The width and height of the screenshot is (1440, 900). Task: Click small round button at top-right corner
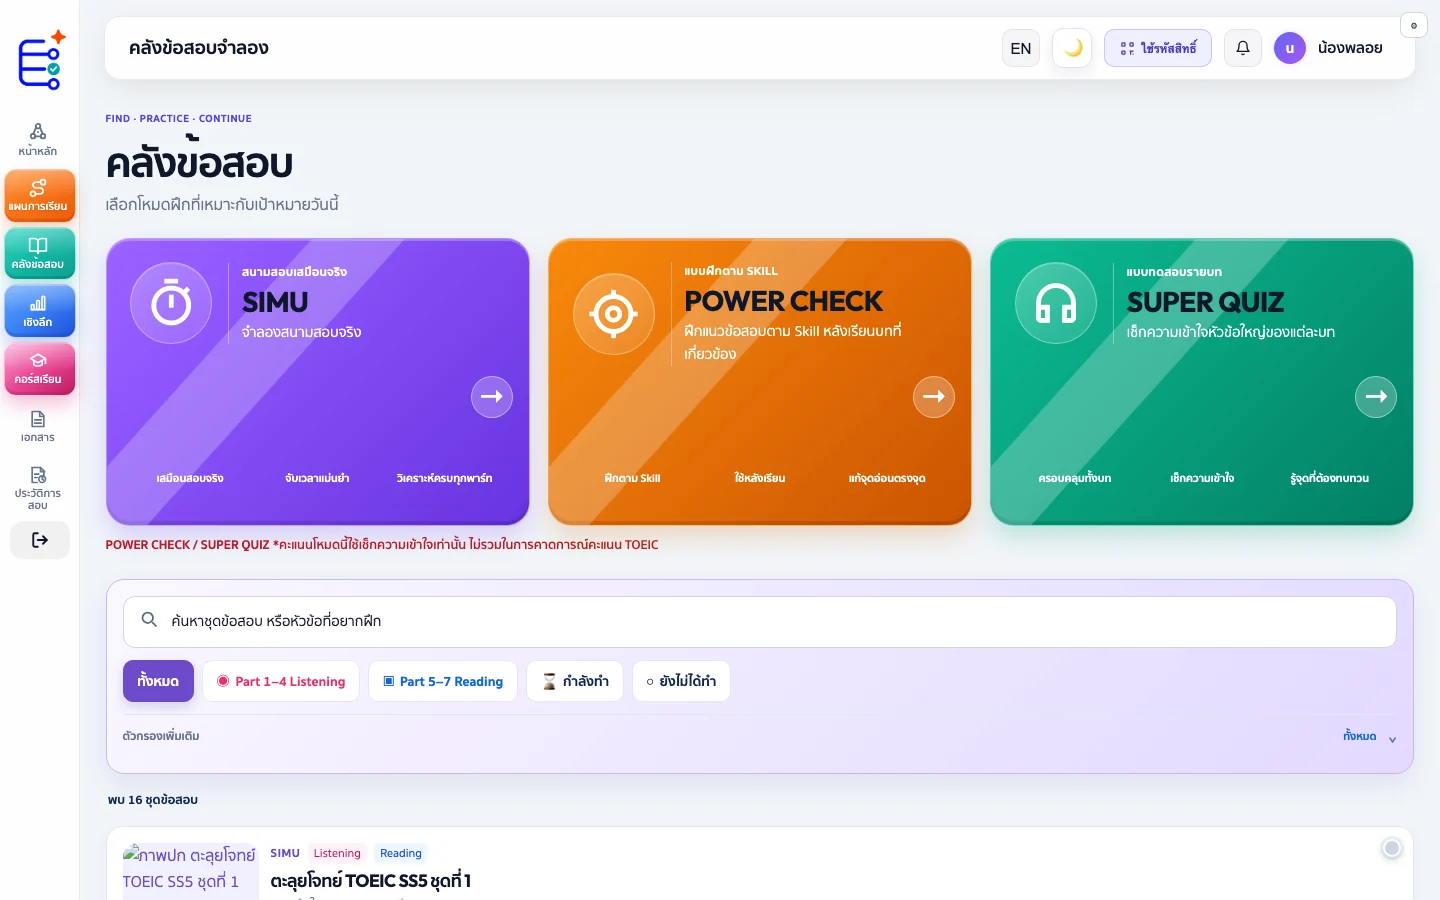(1414, 25)
